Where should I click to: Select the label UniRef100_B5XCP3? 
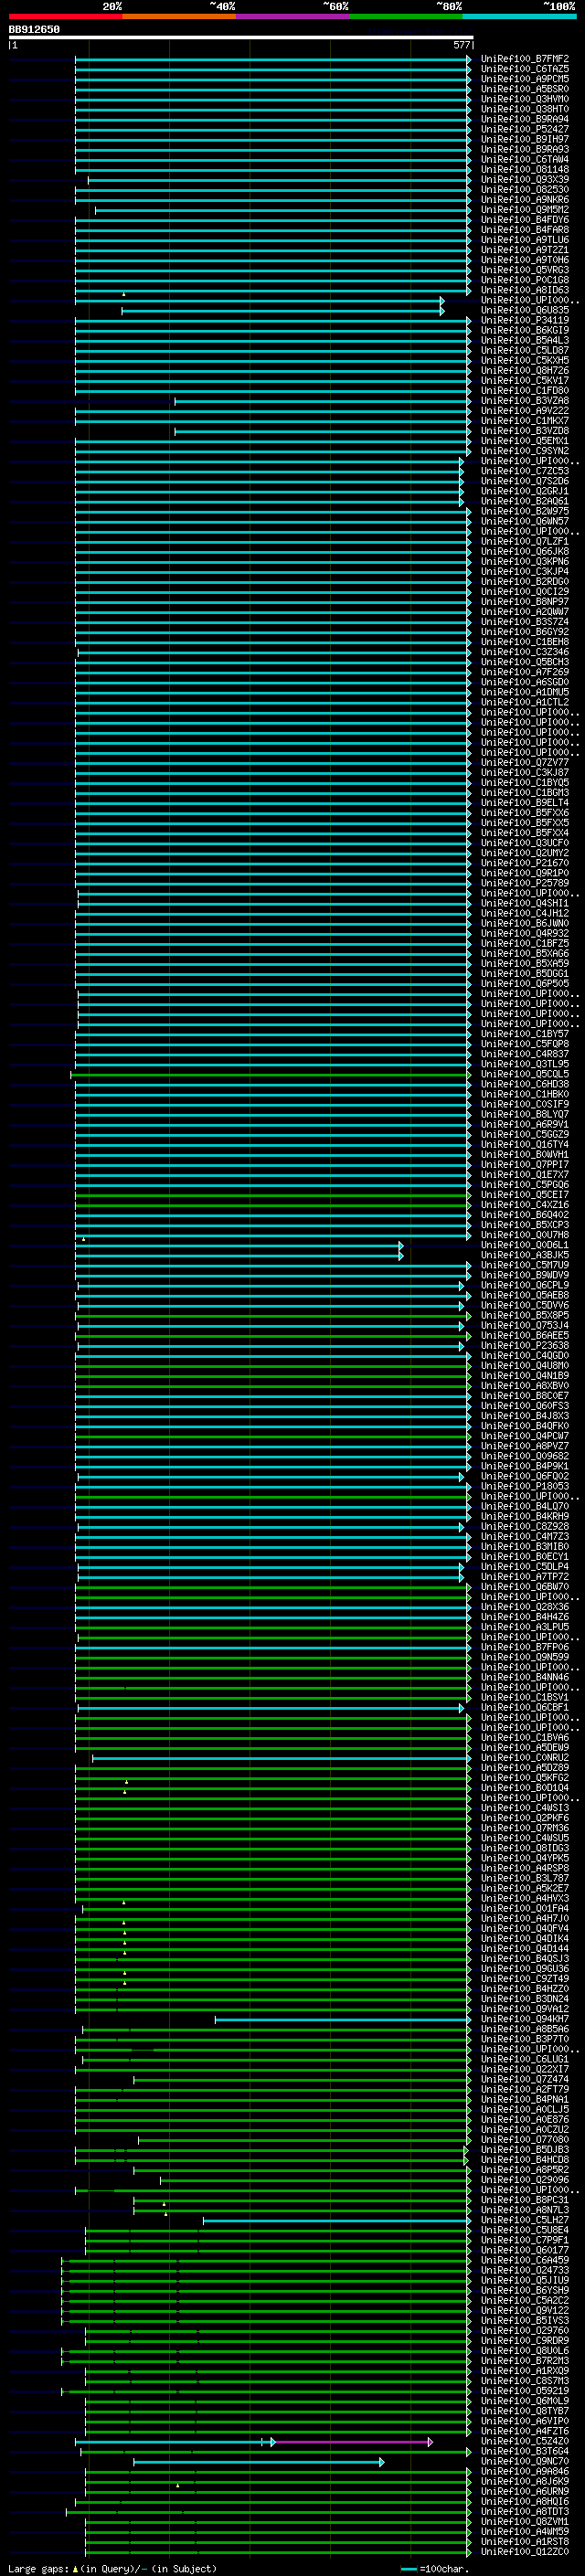[525, 1225]
